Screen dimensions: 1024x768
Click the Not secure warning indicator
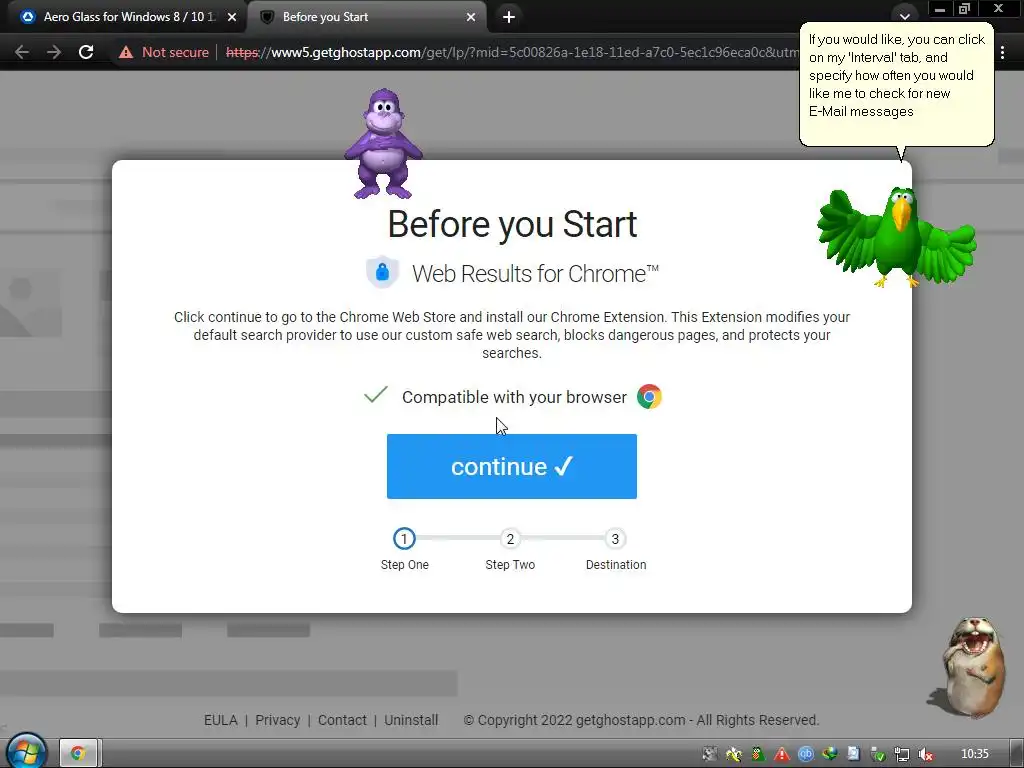164,52
